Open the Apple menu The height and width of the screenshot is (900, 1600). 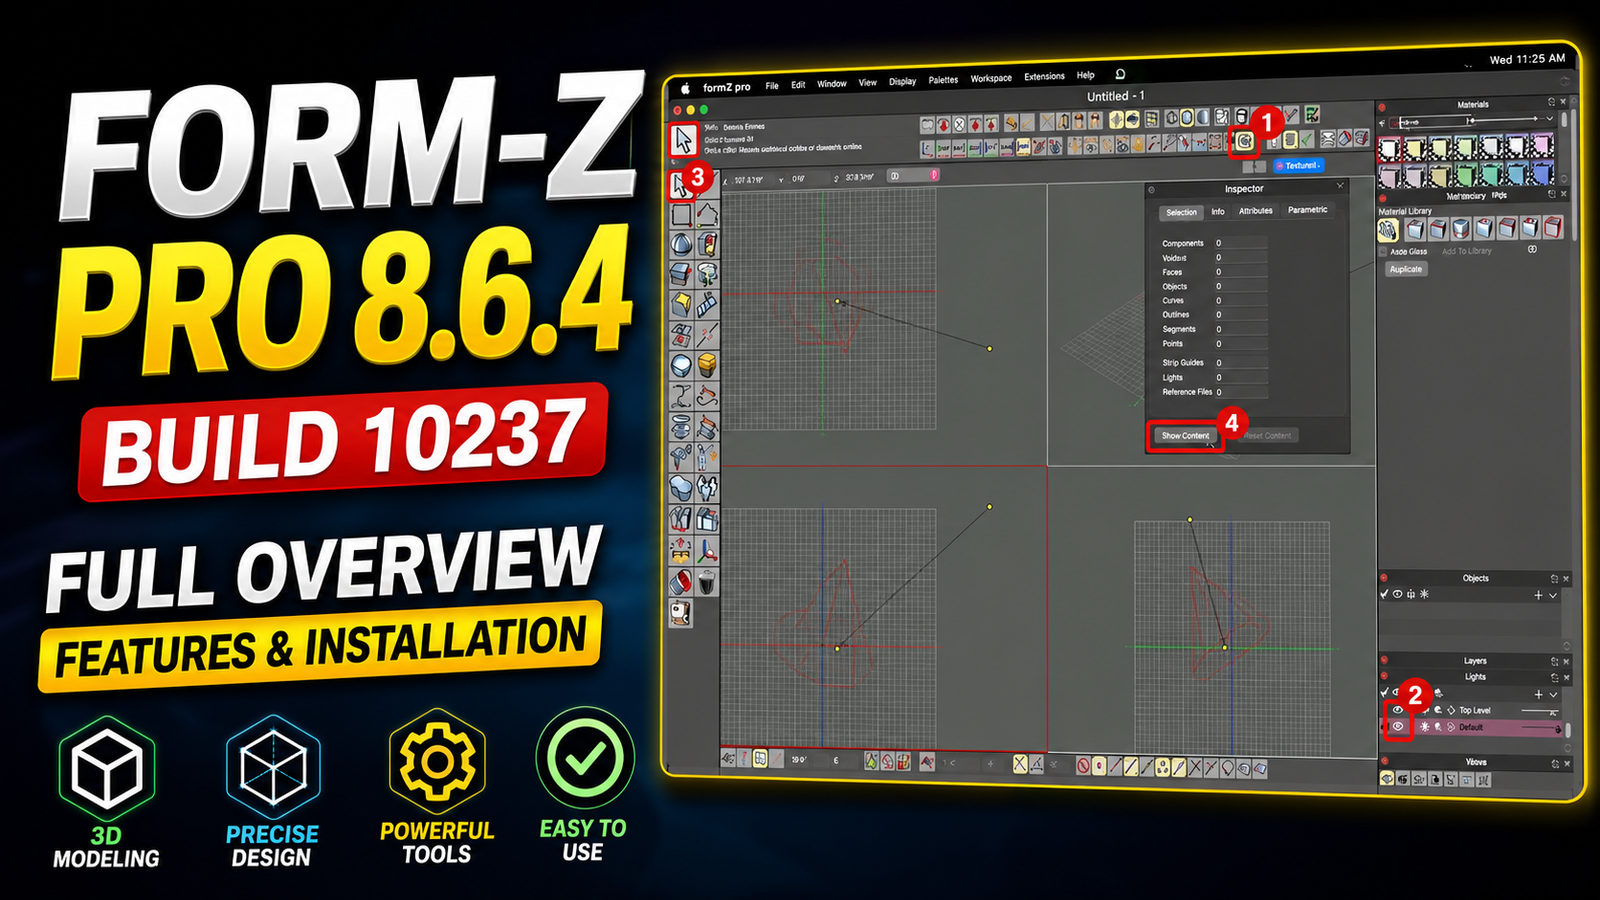click(686, 88)
